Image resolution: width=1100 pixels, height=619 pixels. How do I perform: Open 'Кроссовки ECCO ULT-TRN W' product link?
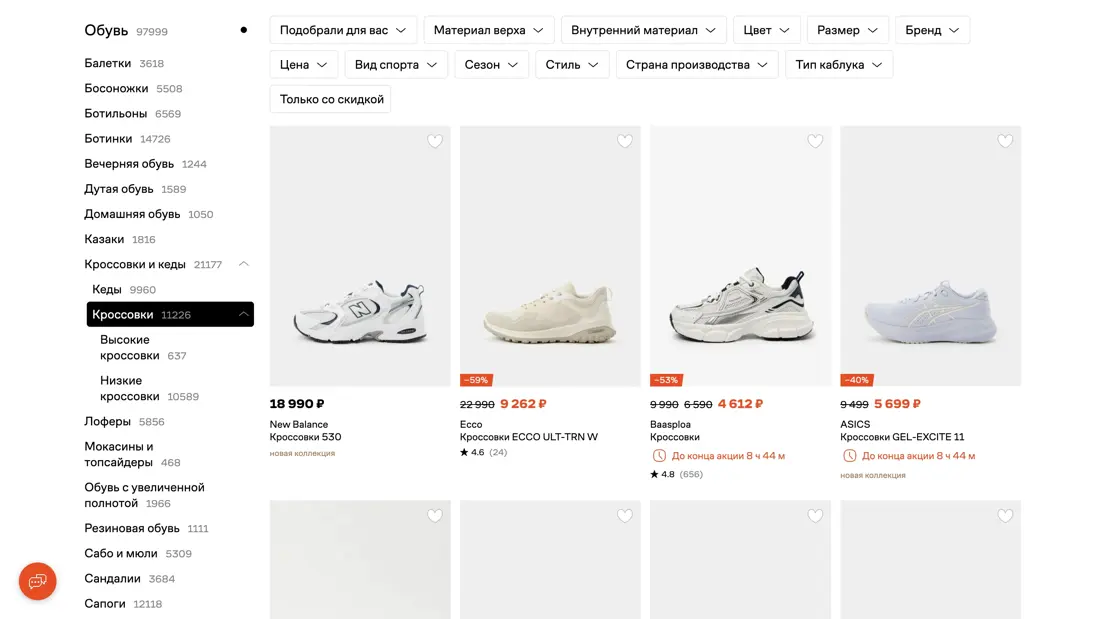(x=528, y=437)
